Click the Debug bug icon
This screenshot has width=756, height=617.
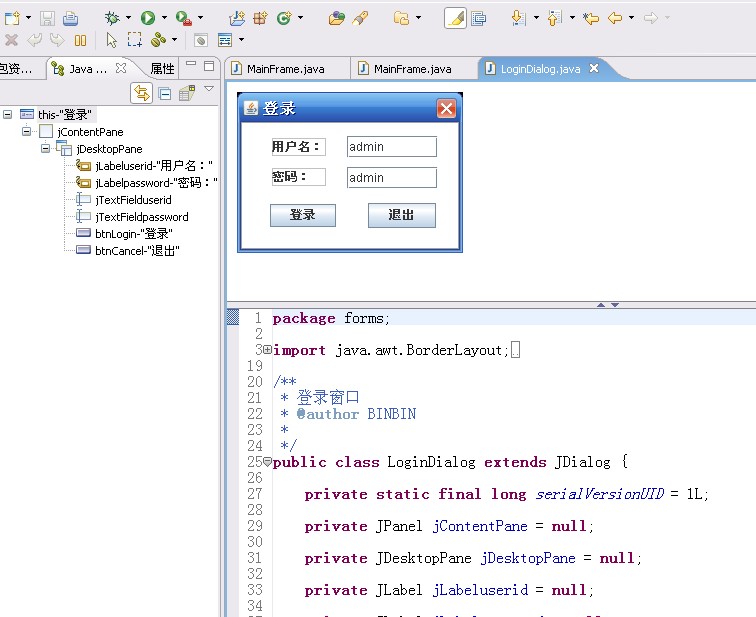(113, 18)
